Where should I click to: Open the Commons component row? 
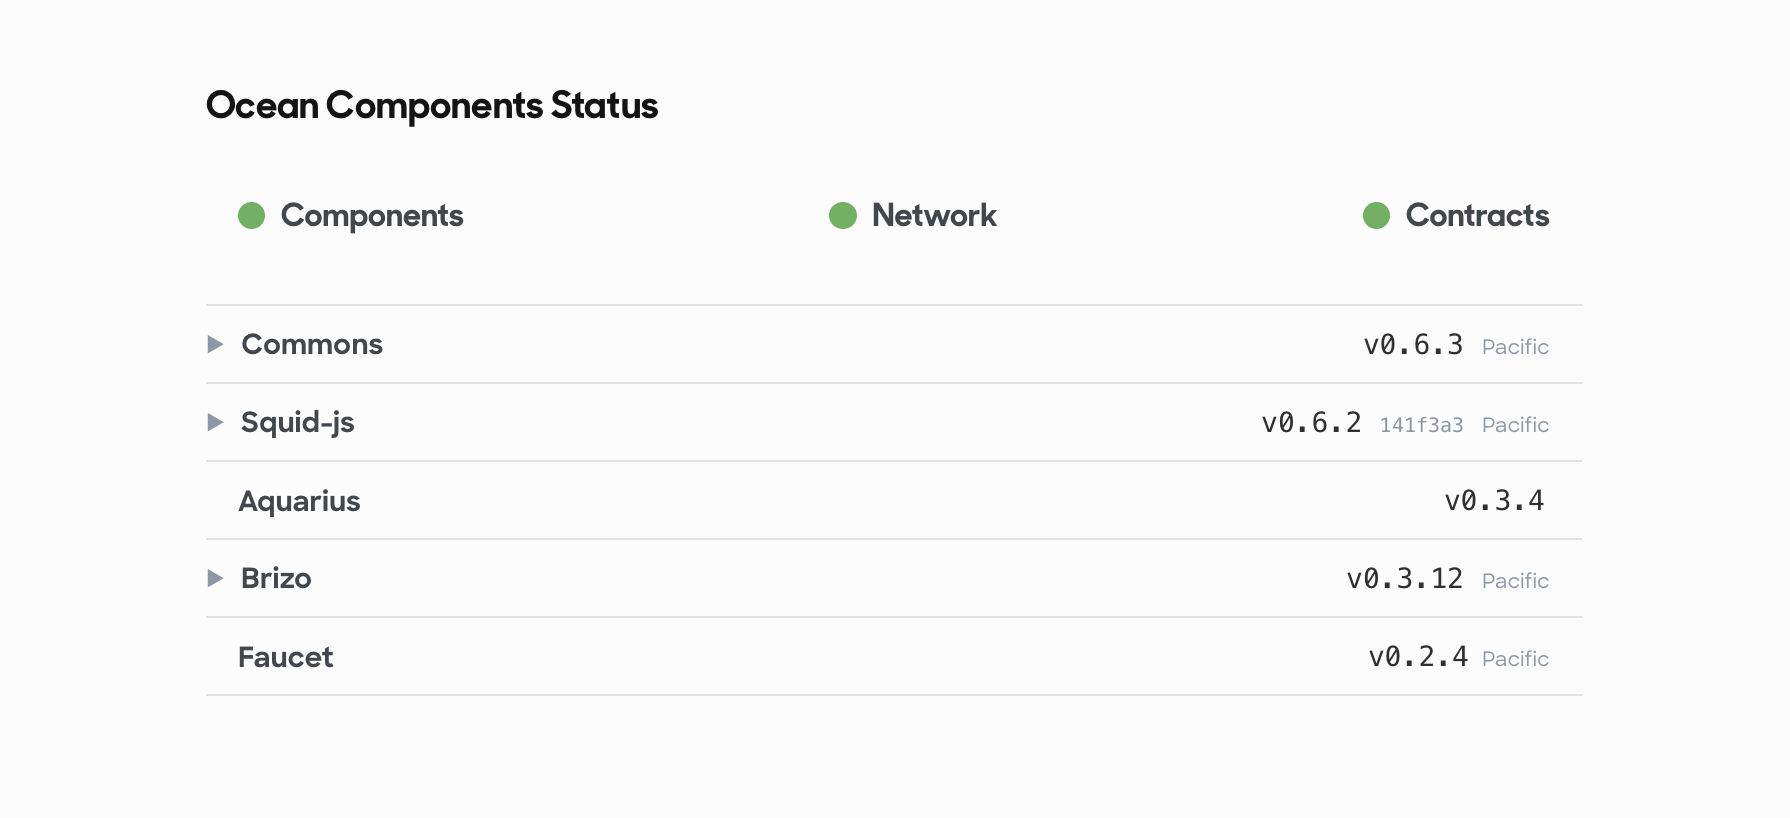pos(894,344)
